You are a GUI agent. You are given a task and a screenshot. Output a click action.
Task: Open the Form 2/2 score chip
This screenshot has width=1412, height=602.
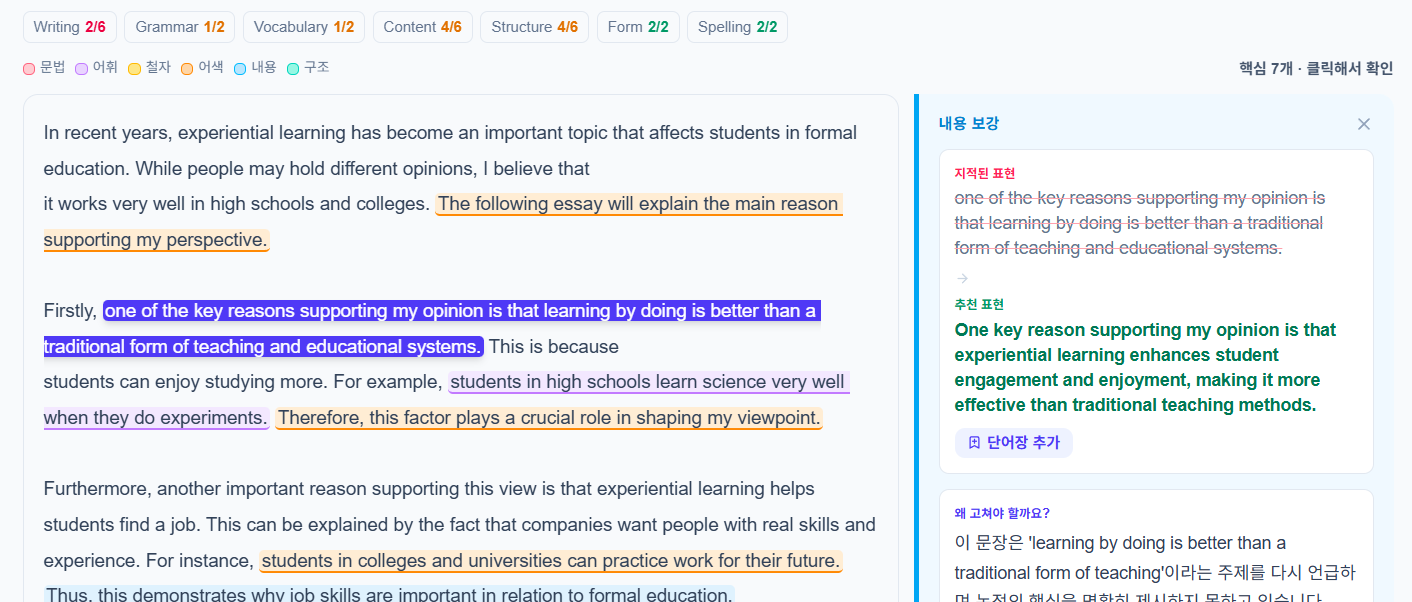[x=638, y=27]
